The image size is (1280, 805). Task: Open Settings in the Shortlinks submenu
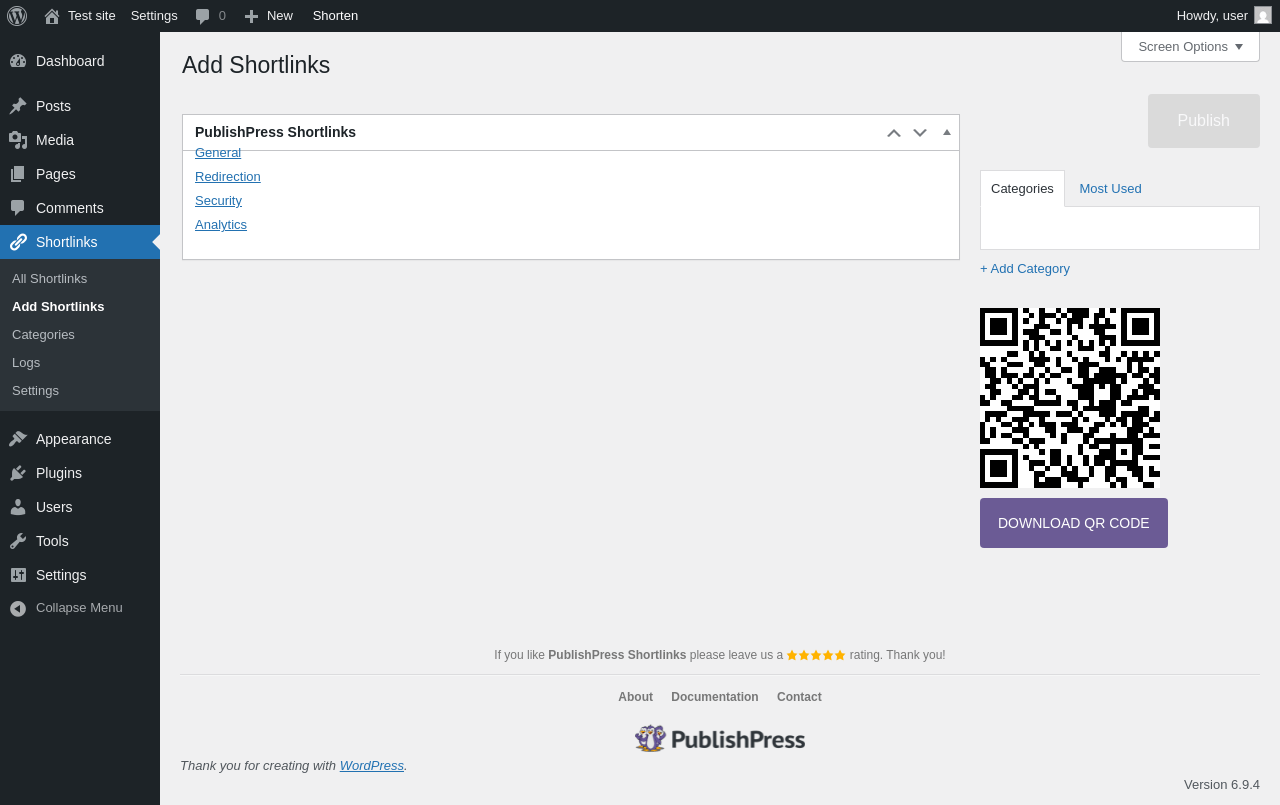[x=80, y=390]
